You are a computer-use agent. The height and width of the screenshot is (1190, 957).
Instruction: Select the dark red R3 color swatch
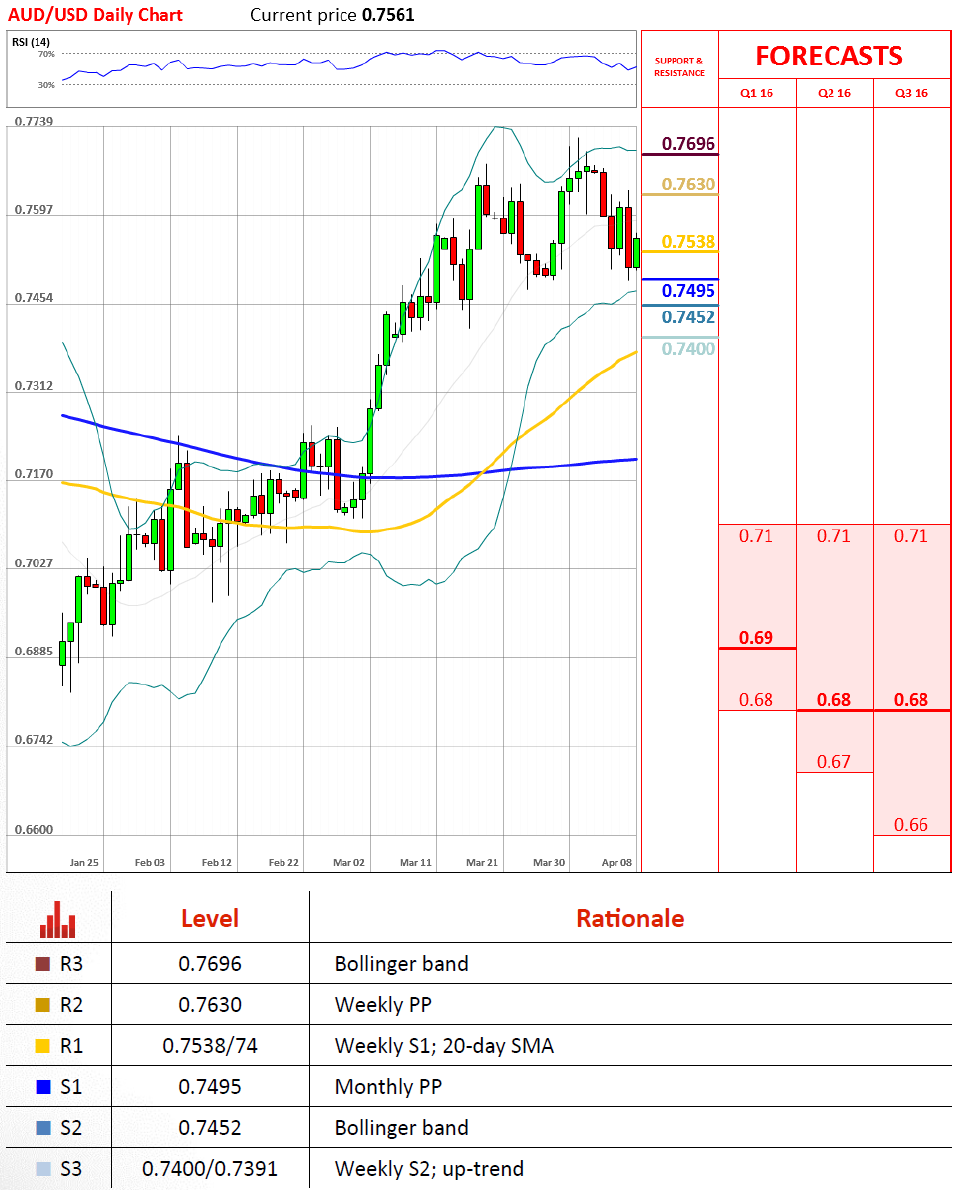click(x=42, y=964)
